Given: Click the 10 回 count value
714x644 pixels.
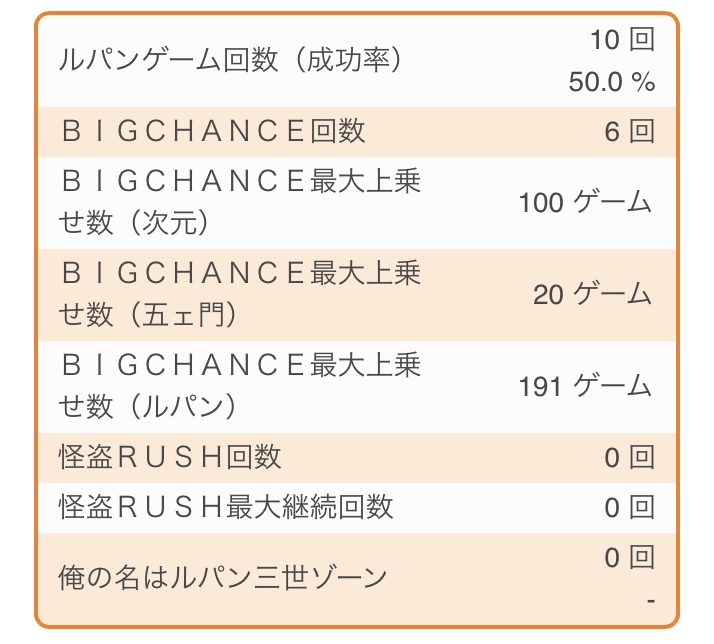Looking at the screenshot, I should click(x=622, y=39).
